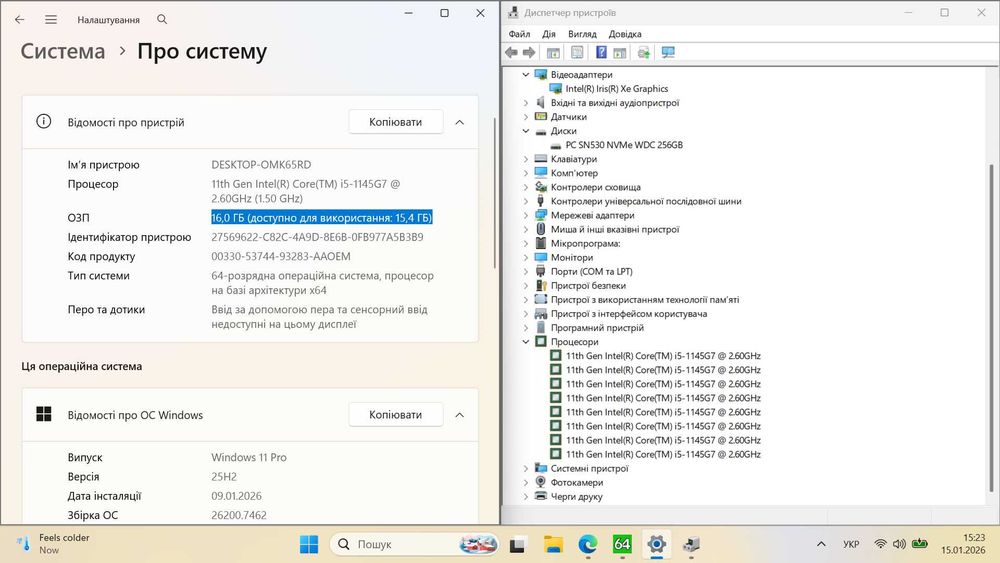Select Вхідні та вихідні аудіопристрої item

point(615,103)
